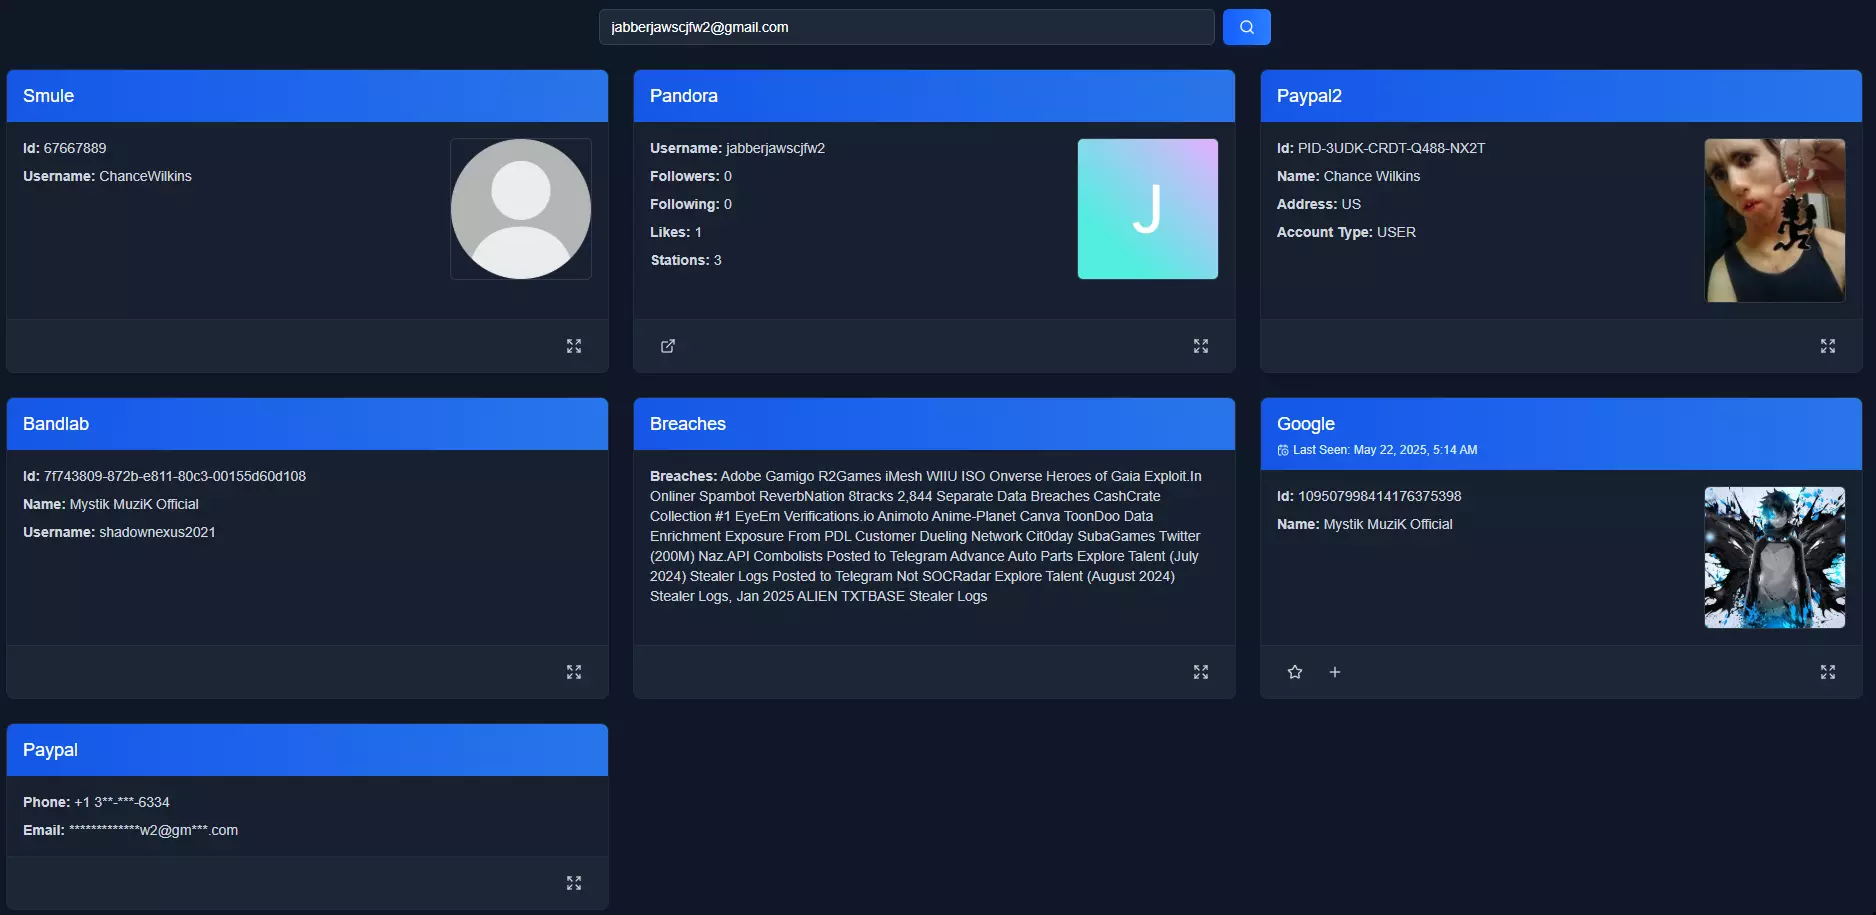Viewport: 1876px width, 915px height.
Task: Open the Smule default avatar image
Action: click(x=521, y=209)
